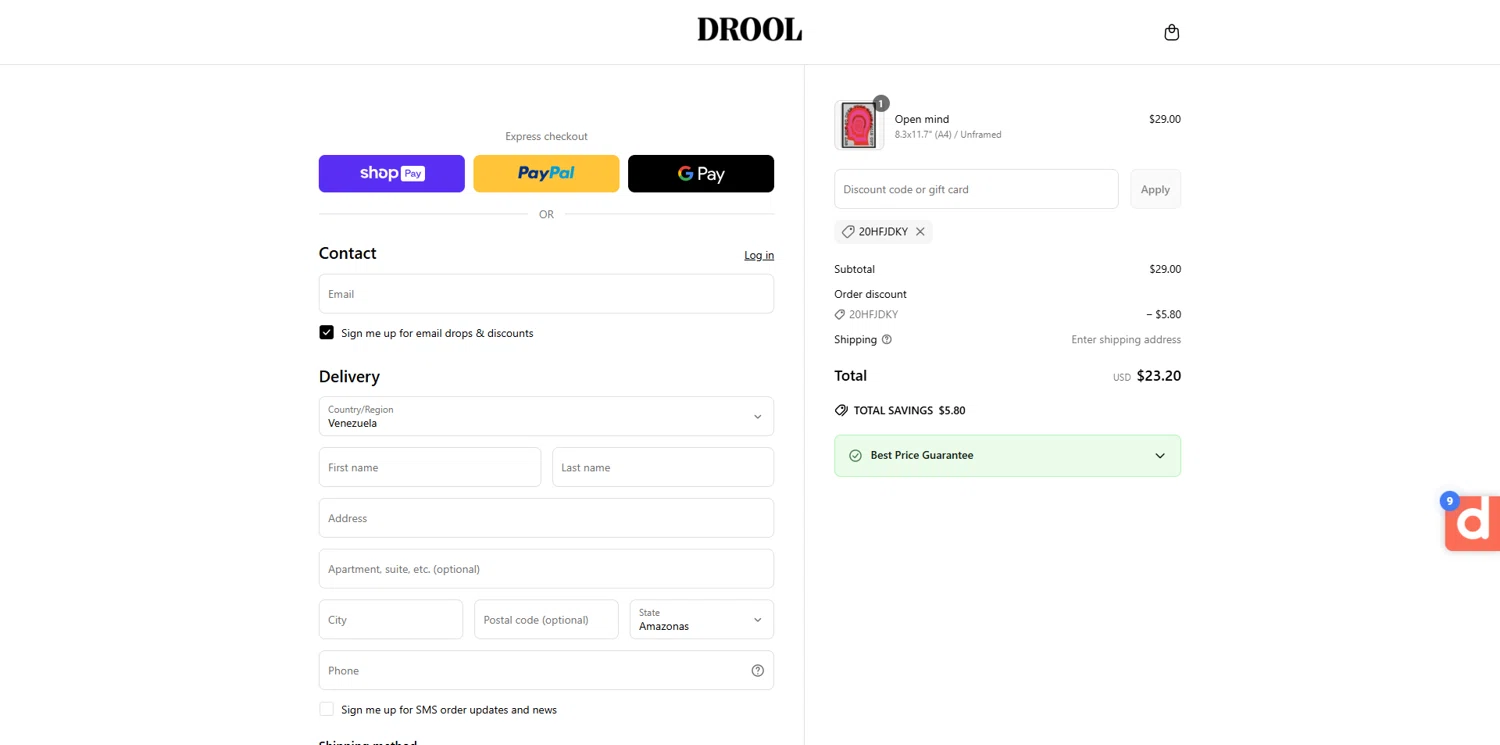1500x745 pixels.
Task: Open the orange floating widget with badge 9
Action: click(1472, 522)
